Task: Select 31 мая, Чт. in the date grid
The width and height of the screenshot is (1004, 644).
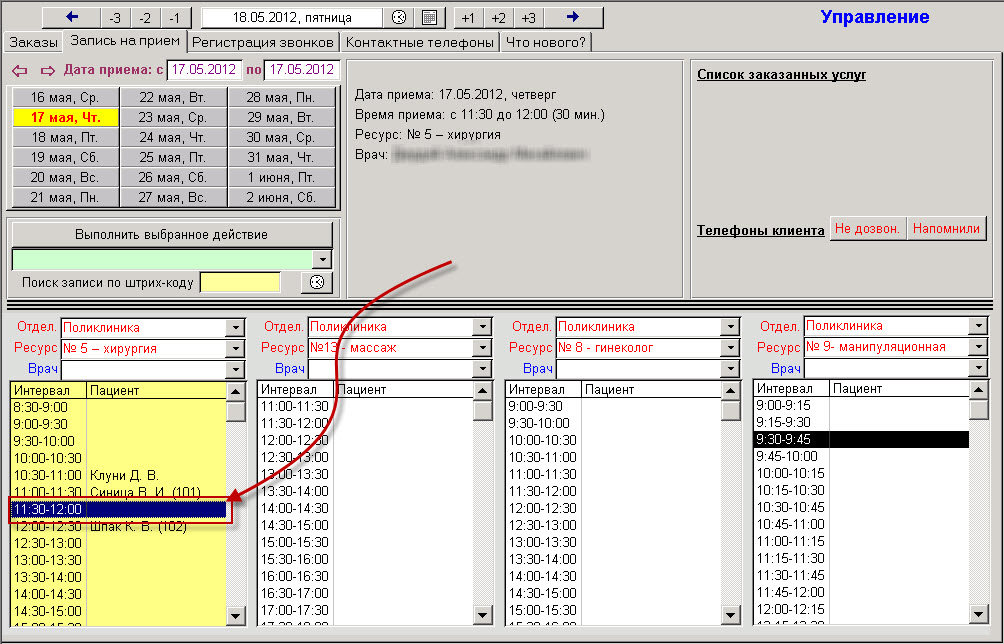Action: point(281,157)
